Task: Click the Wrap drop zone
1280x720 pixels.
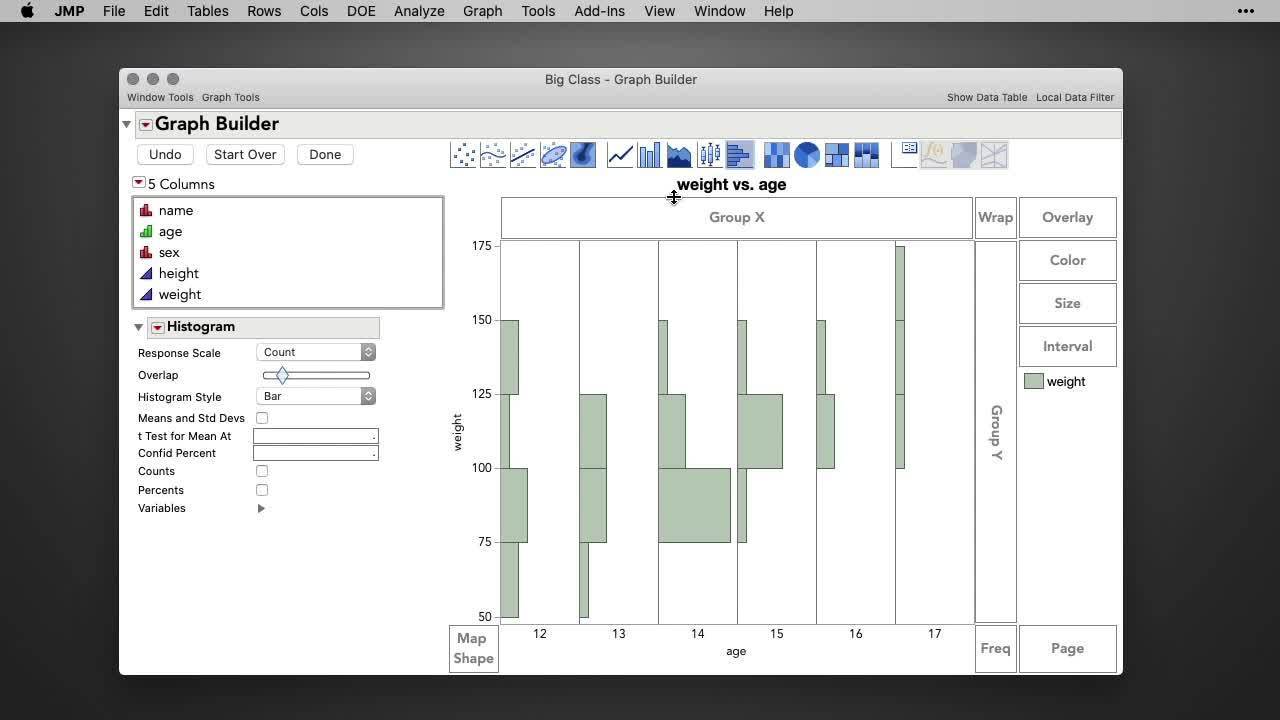Action: [995, 218]
